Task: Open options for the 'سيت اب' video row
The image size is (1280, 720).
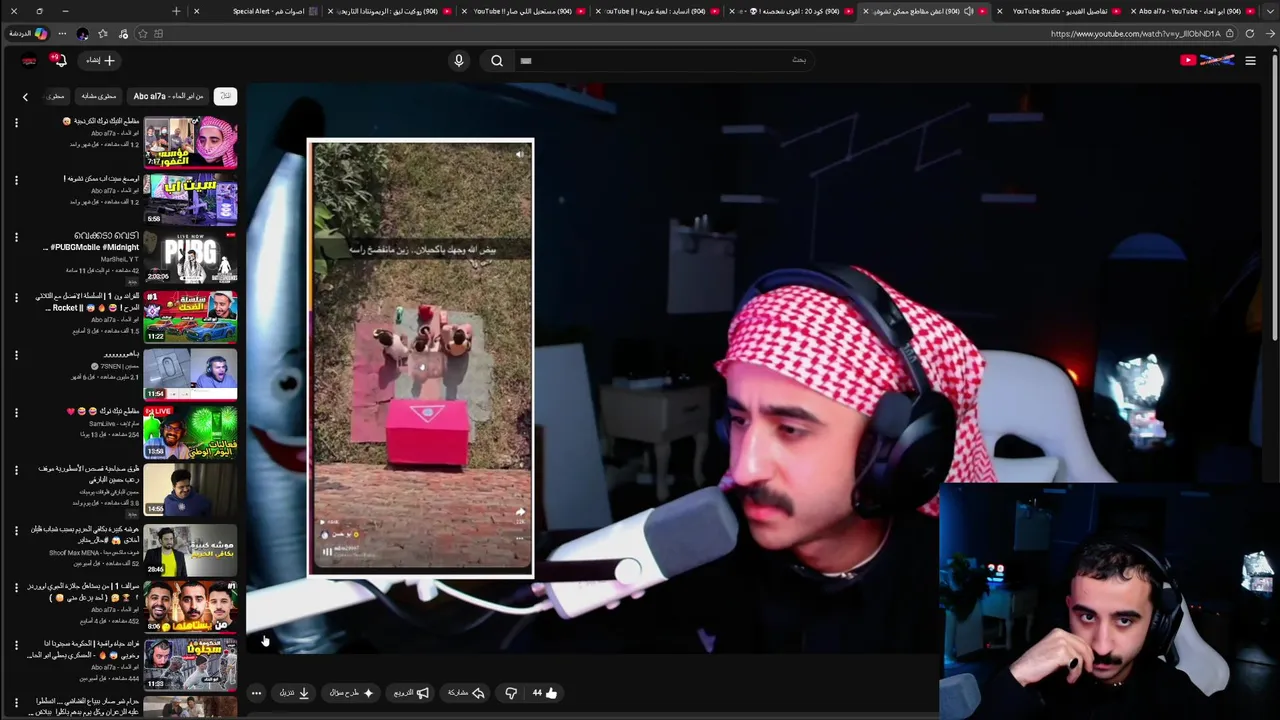Action: point(16,180)
